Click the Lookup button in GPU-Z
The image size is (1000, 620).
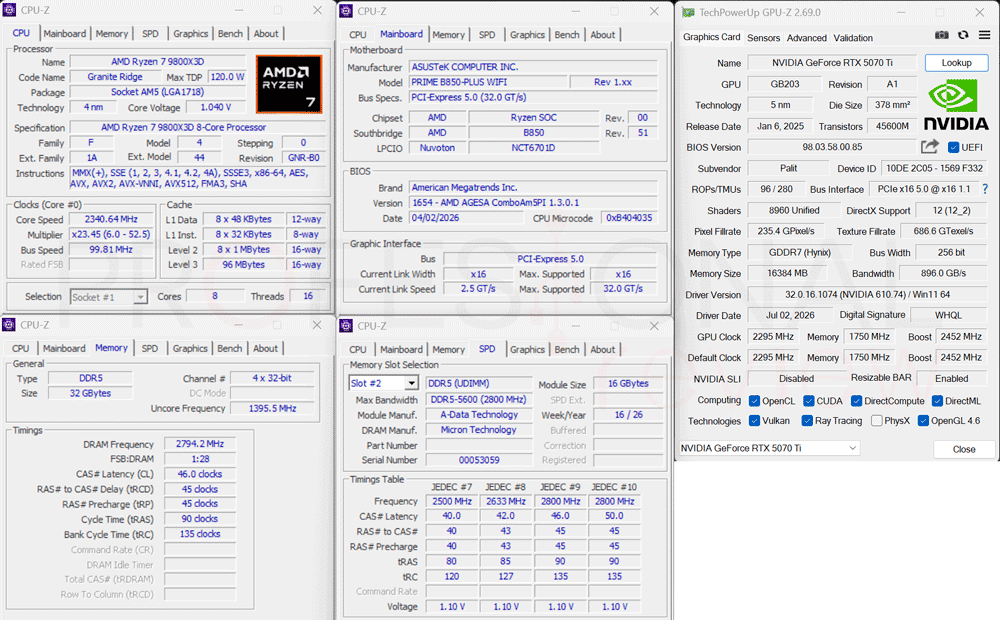coord(957,63)
